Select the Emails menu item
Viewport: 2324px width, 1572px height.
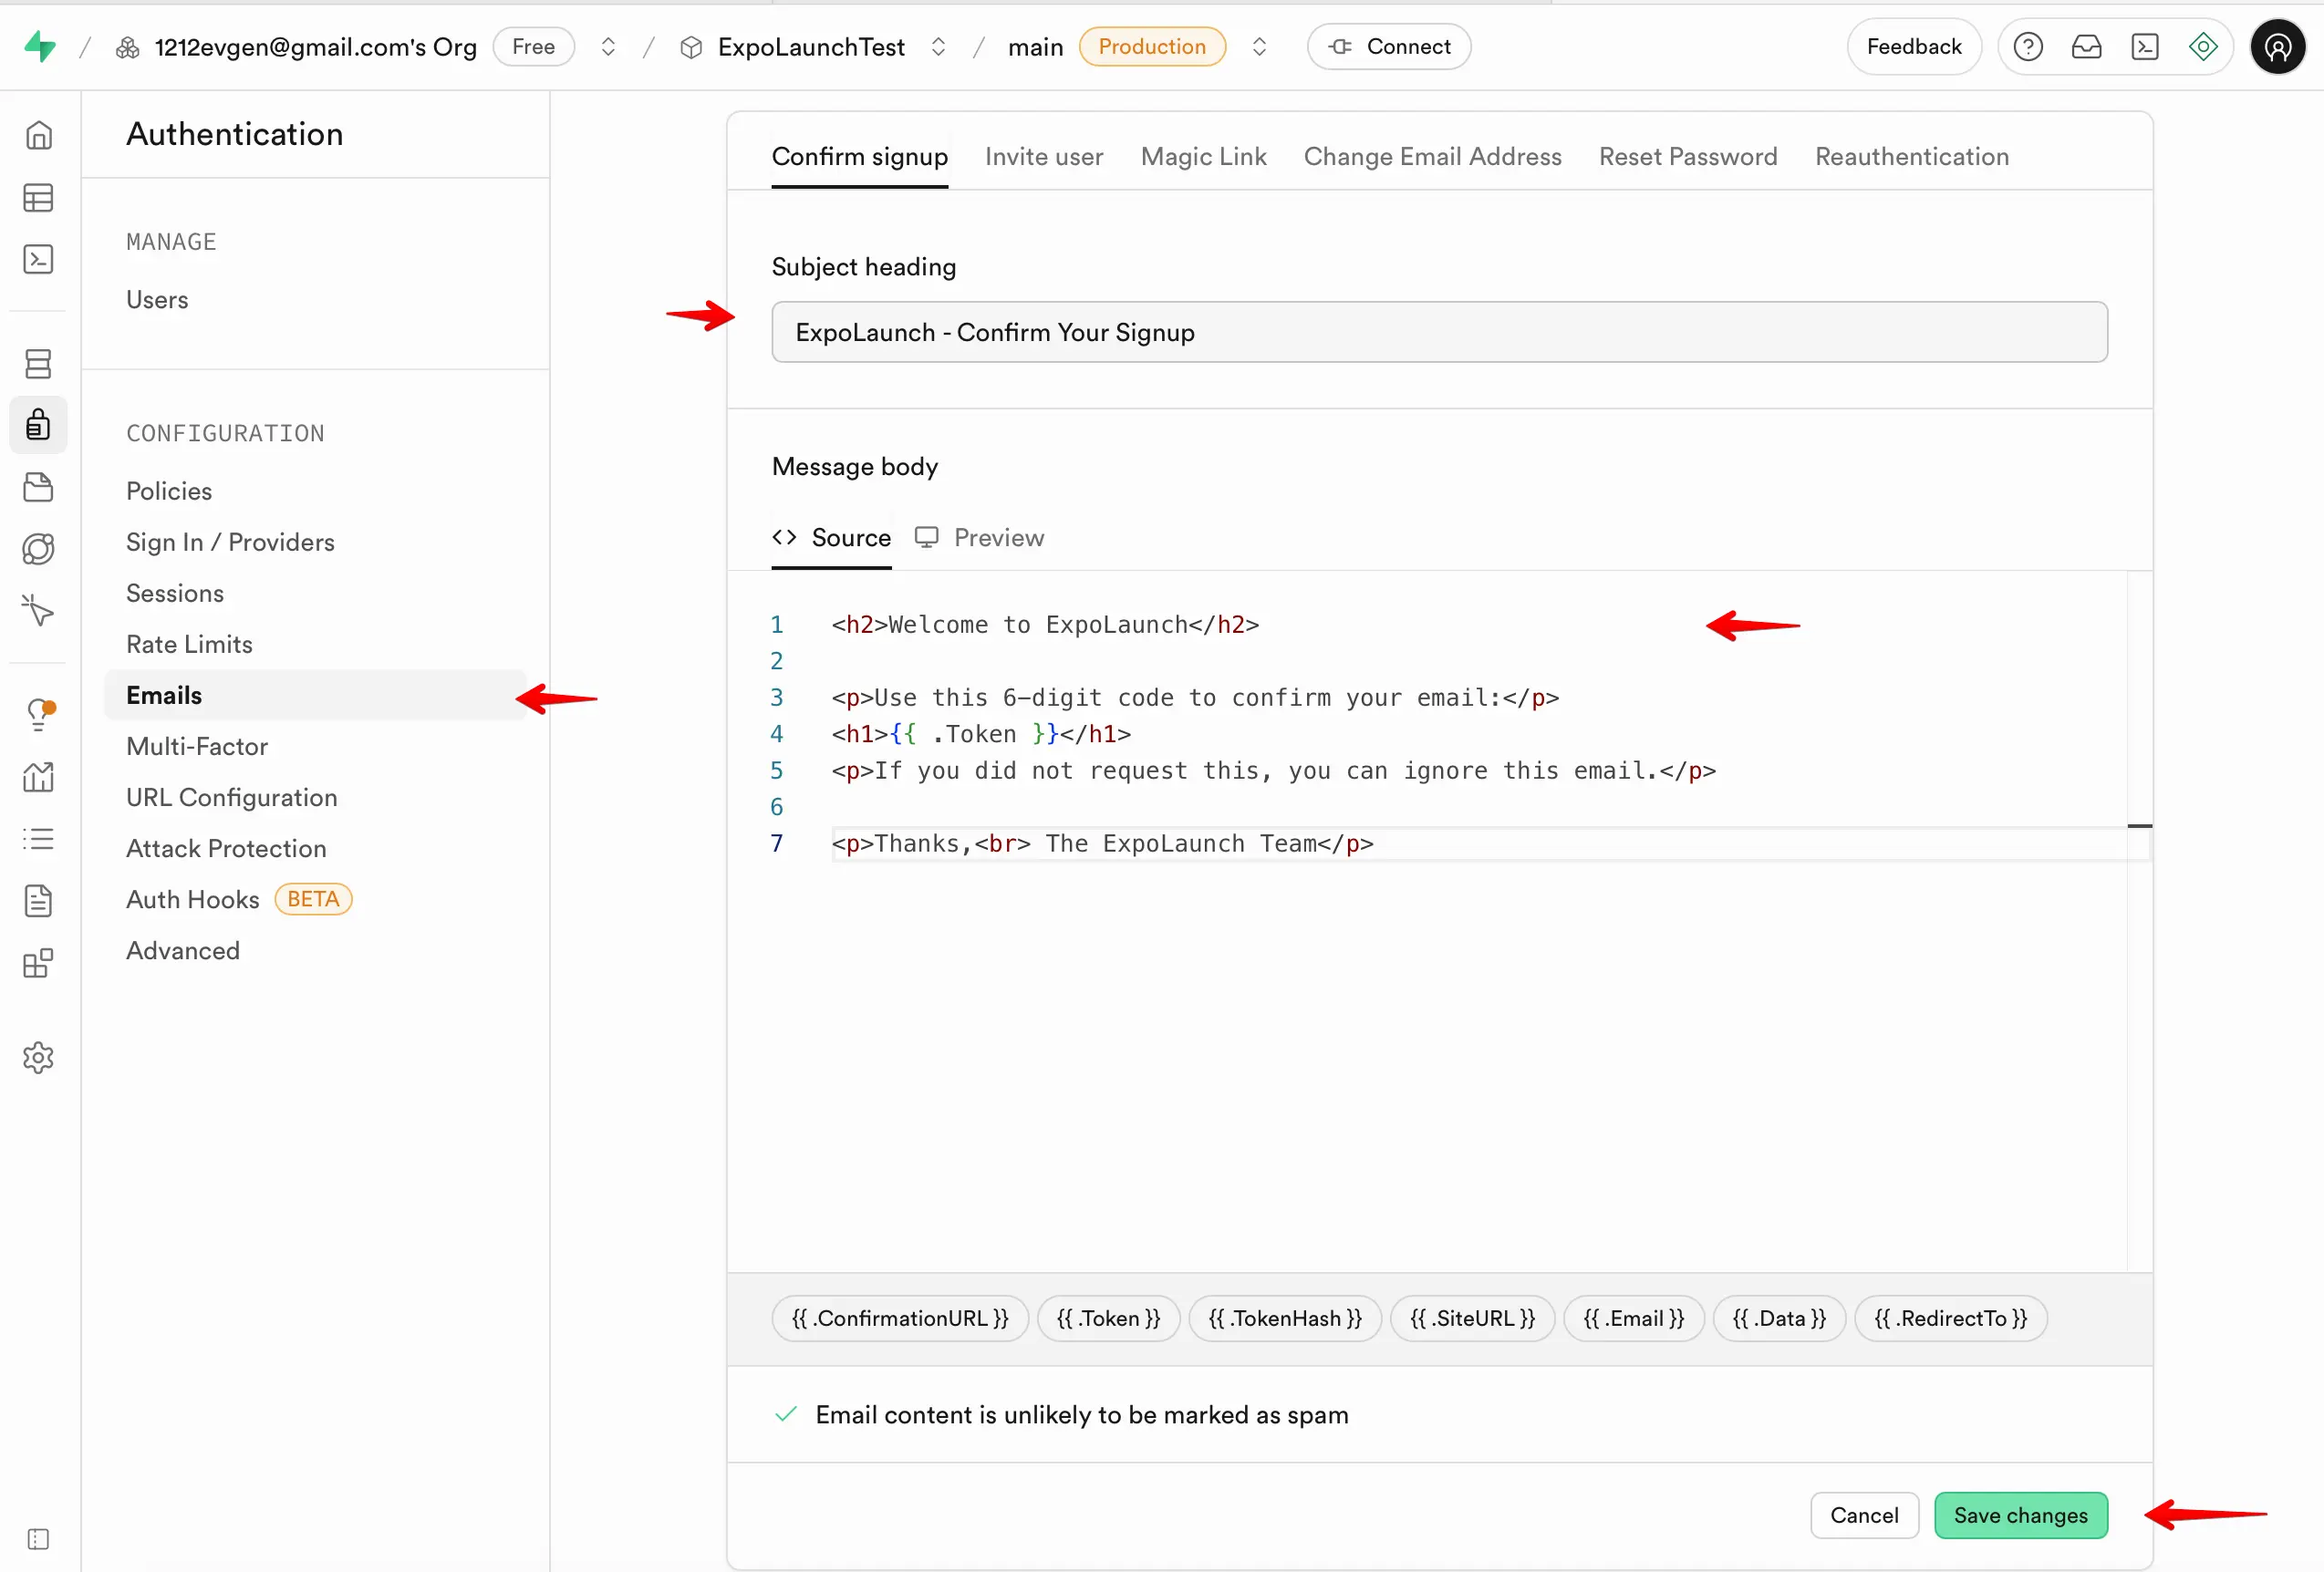(315, 695)
